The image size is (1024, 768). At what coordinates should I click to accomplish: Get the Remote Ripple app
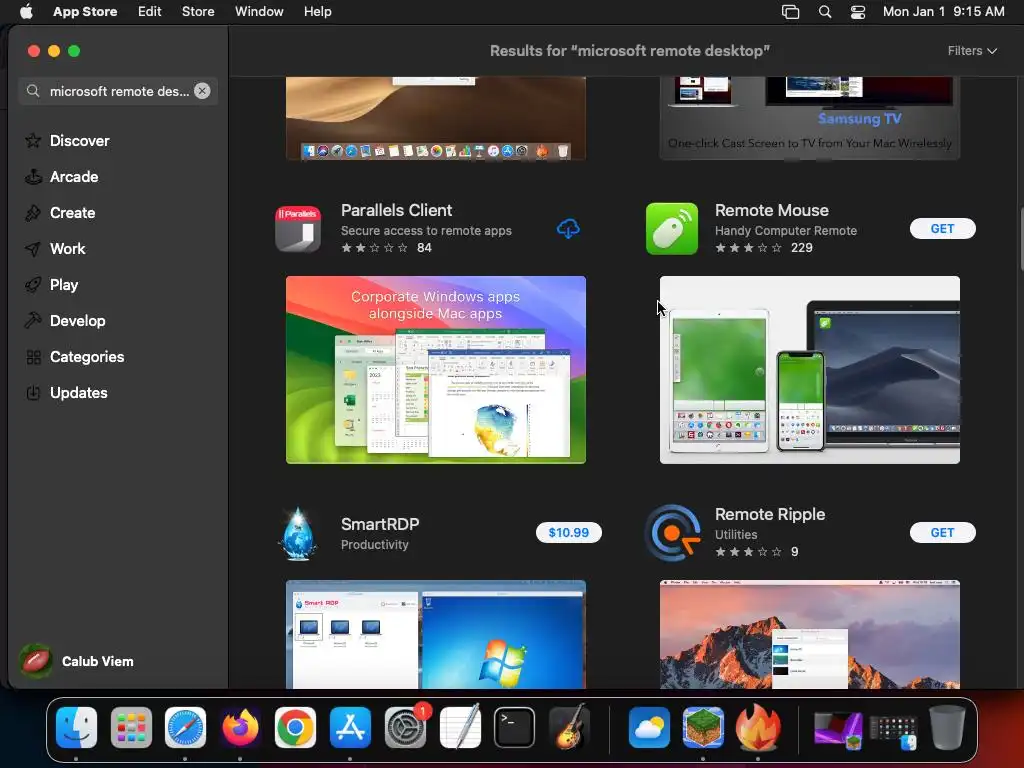click(x=942, y=532)
